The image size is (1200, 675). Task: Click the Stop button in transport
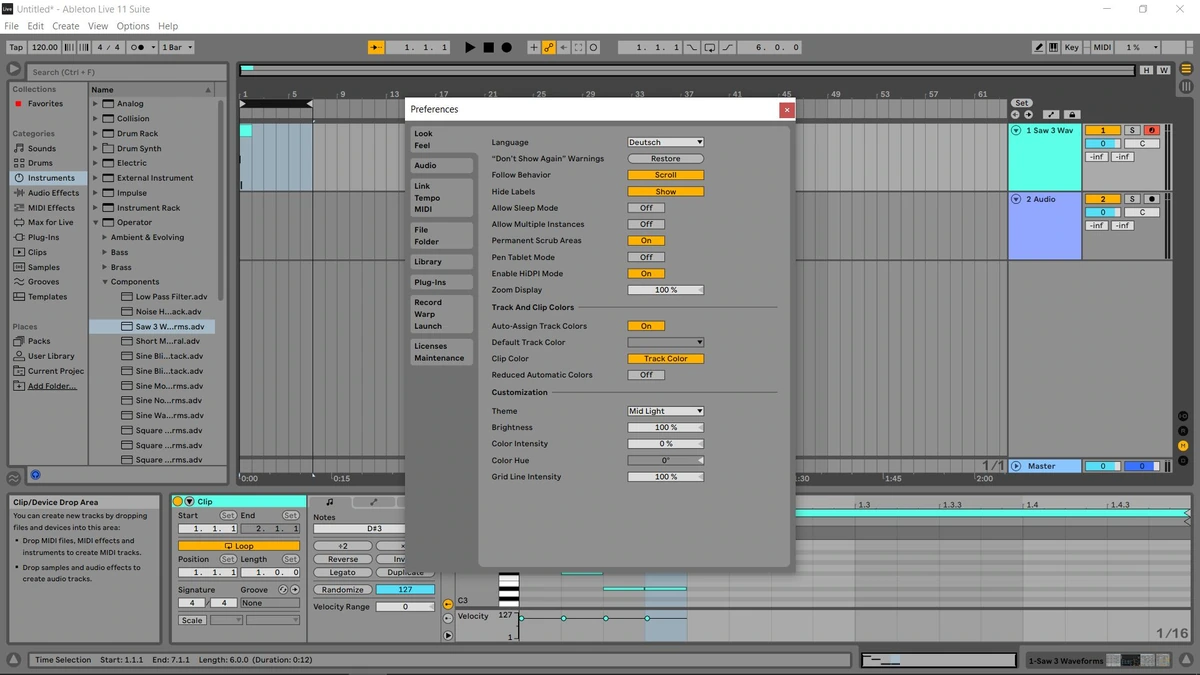click(488, 47)
